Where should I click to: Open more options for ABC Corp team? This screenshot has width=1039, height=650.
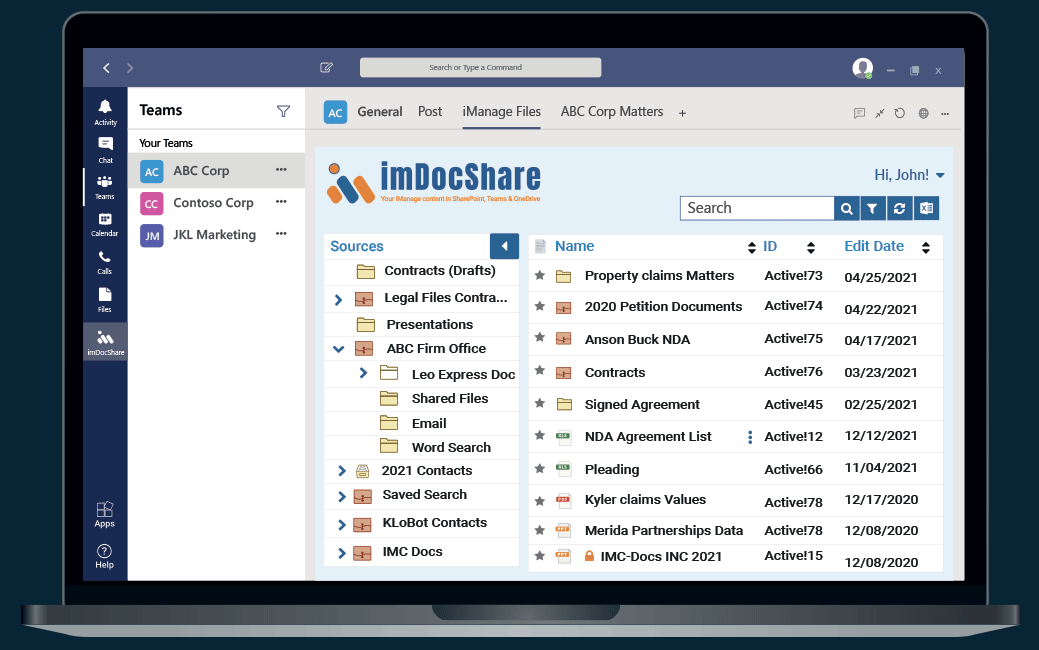pos(281,170)
